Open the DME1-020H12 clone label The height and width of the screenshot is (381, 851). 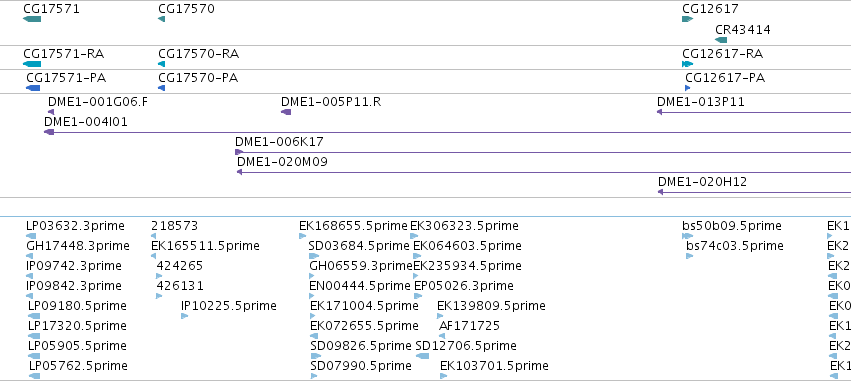point(702,182)
